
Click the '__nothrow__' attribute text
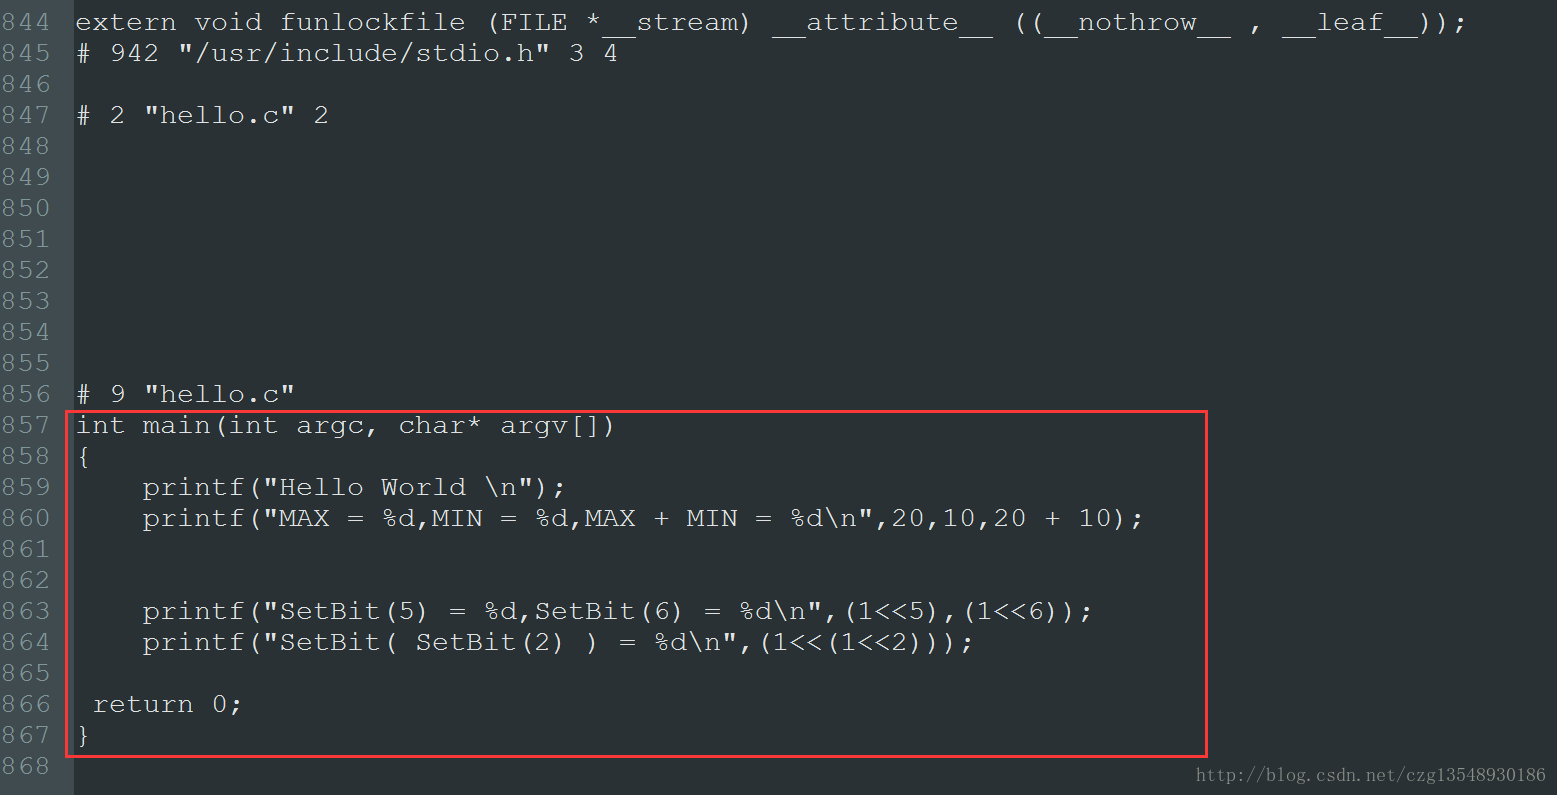pyautogui.click(x=1138, y=23)
